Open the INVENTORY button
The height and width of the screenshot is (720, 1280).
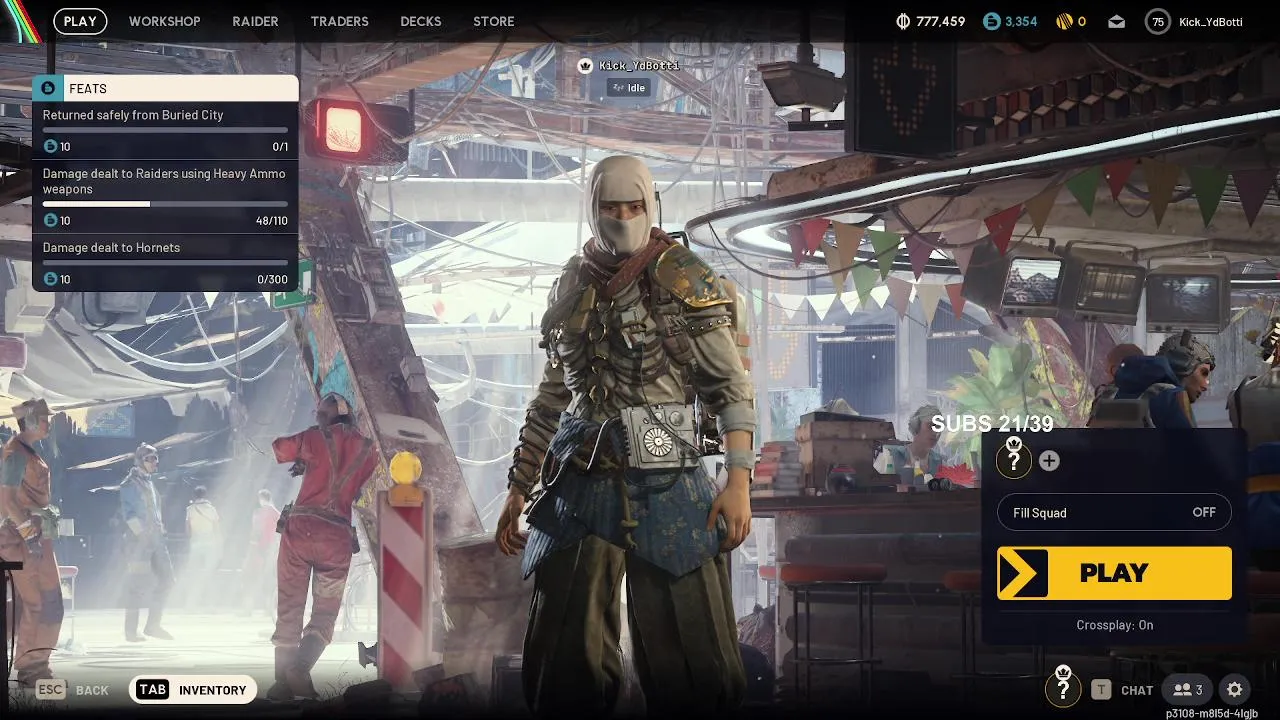coord(194,690)
